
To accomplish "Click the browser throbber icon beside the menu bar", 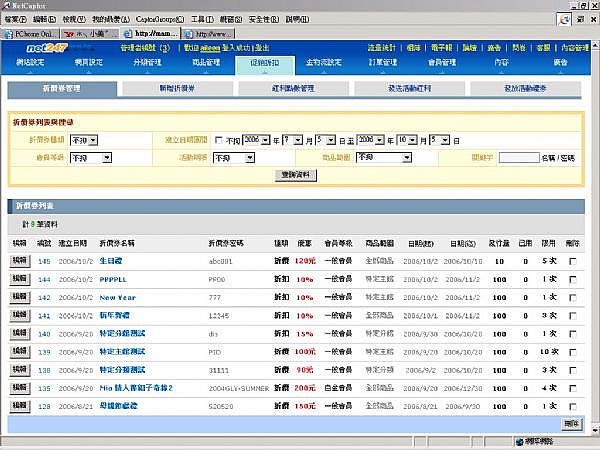I will 564,19.
